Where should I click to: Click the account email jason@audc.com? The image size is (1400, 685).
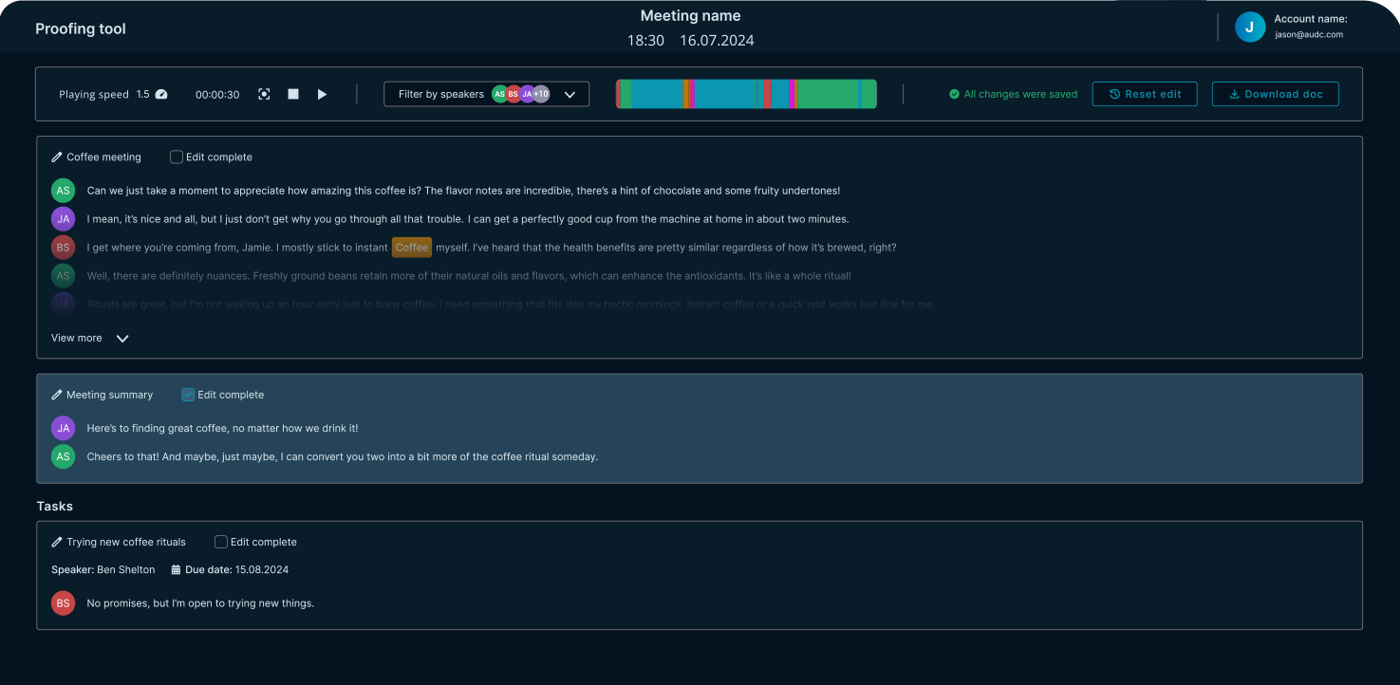click(x=1308, y=34)
